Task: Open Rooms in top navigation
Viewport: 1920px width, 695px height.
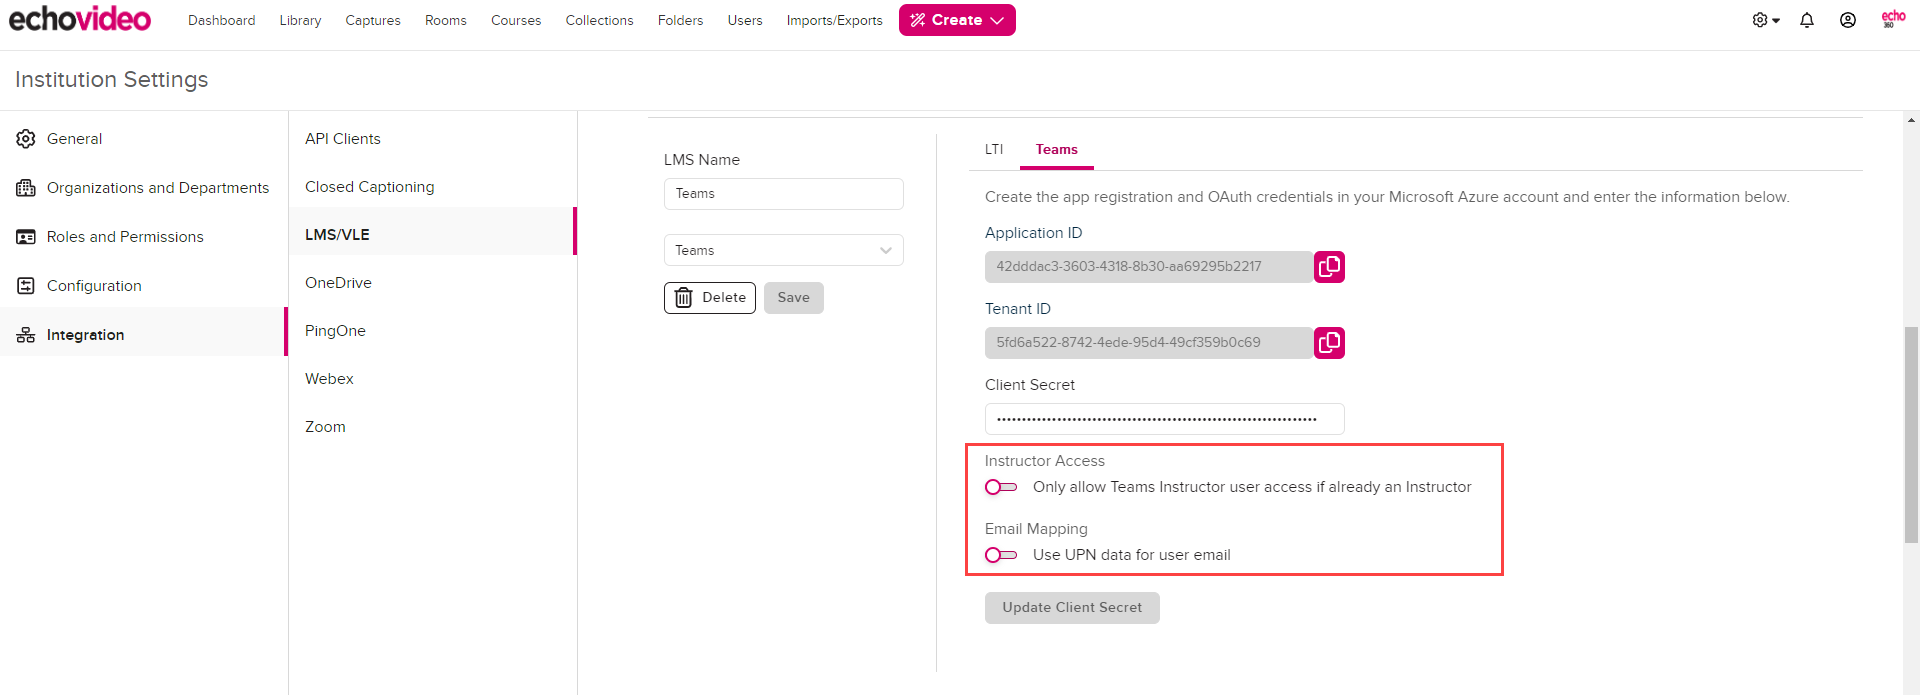Action: 446,20
